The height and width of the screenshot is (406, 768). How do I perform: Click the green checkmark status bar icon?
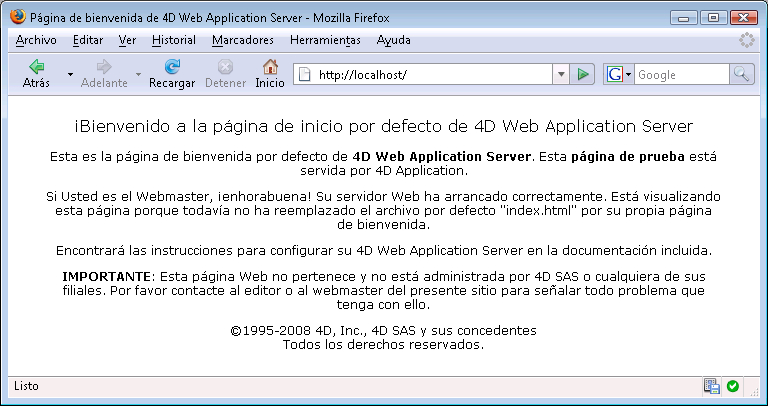tap(733, 385)
